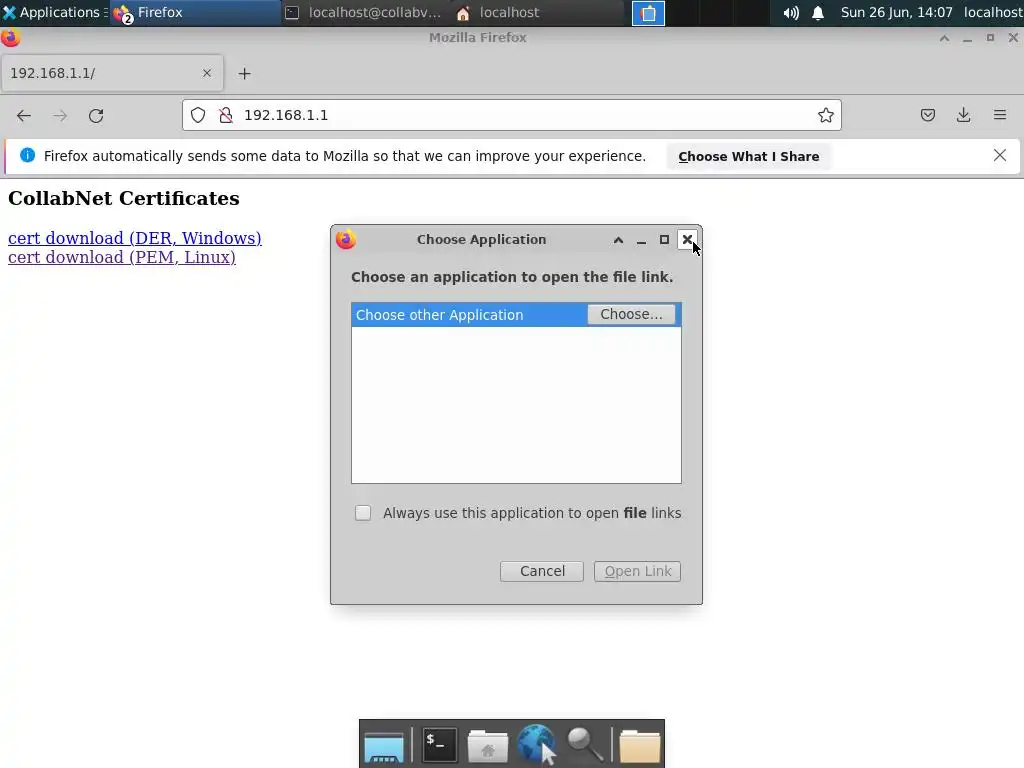Click localhost user menu in top panel
This screenshot has height=768, width=1024.
993,12
